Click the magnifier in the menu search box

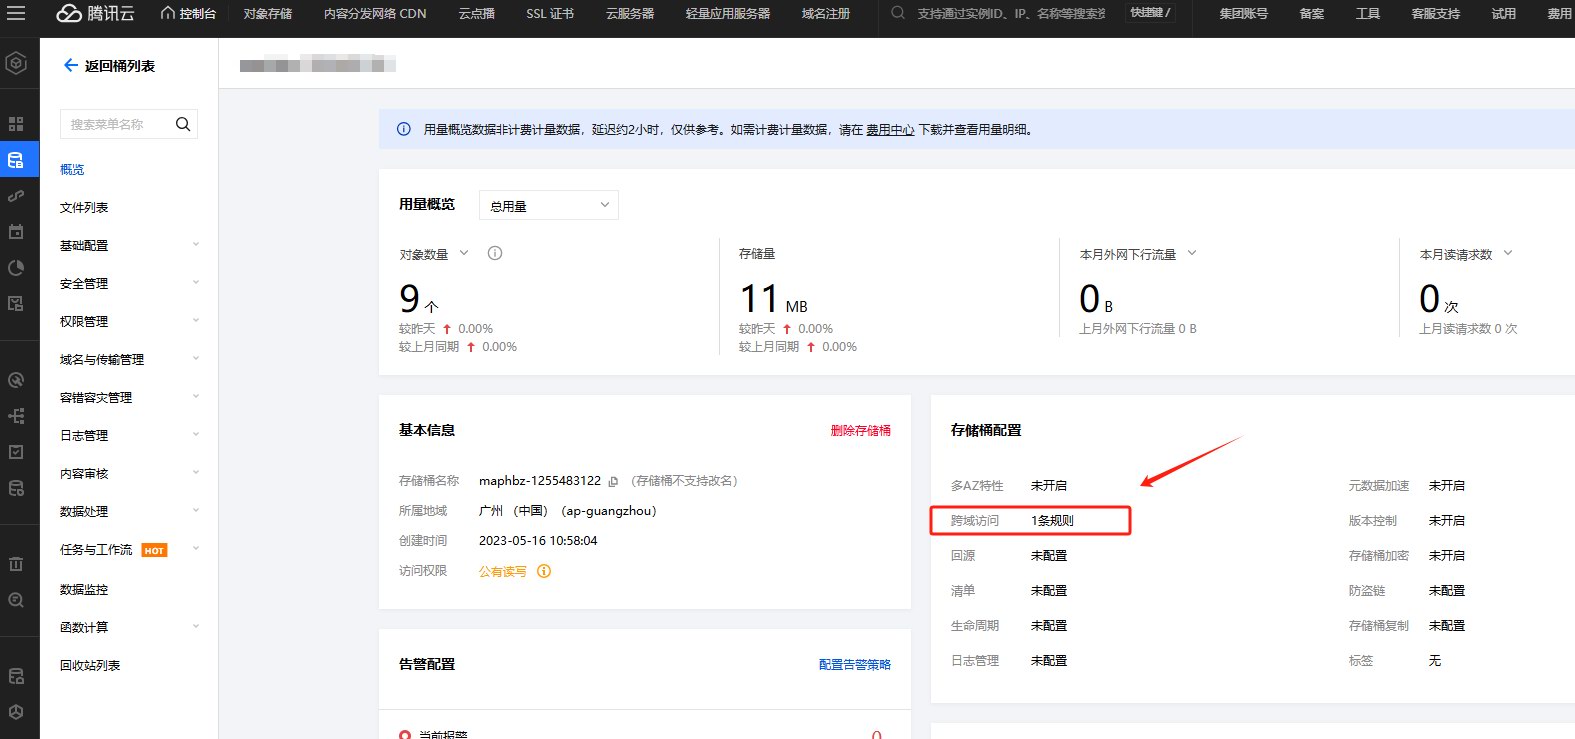coord(183,124)
